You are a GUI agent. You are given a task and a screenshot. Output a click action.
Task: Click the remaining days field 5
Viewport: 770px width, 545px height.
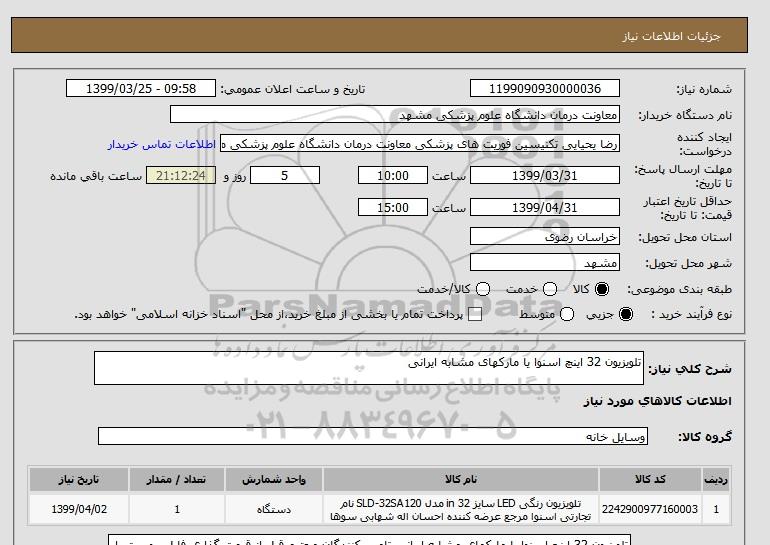tap(285, 175)
